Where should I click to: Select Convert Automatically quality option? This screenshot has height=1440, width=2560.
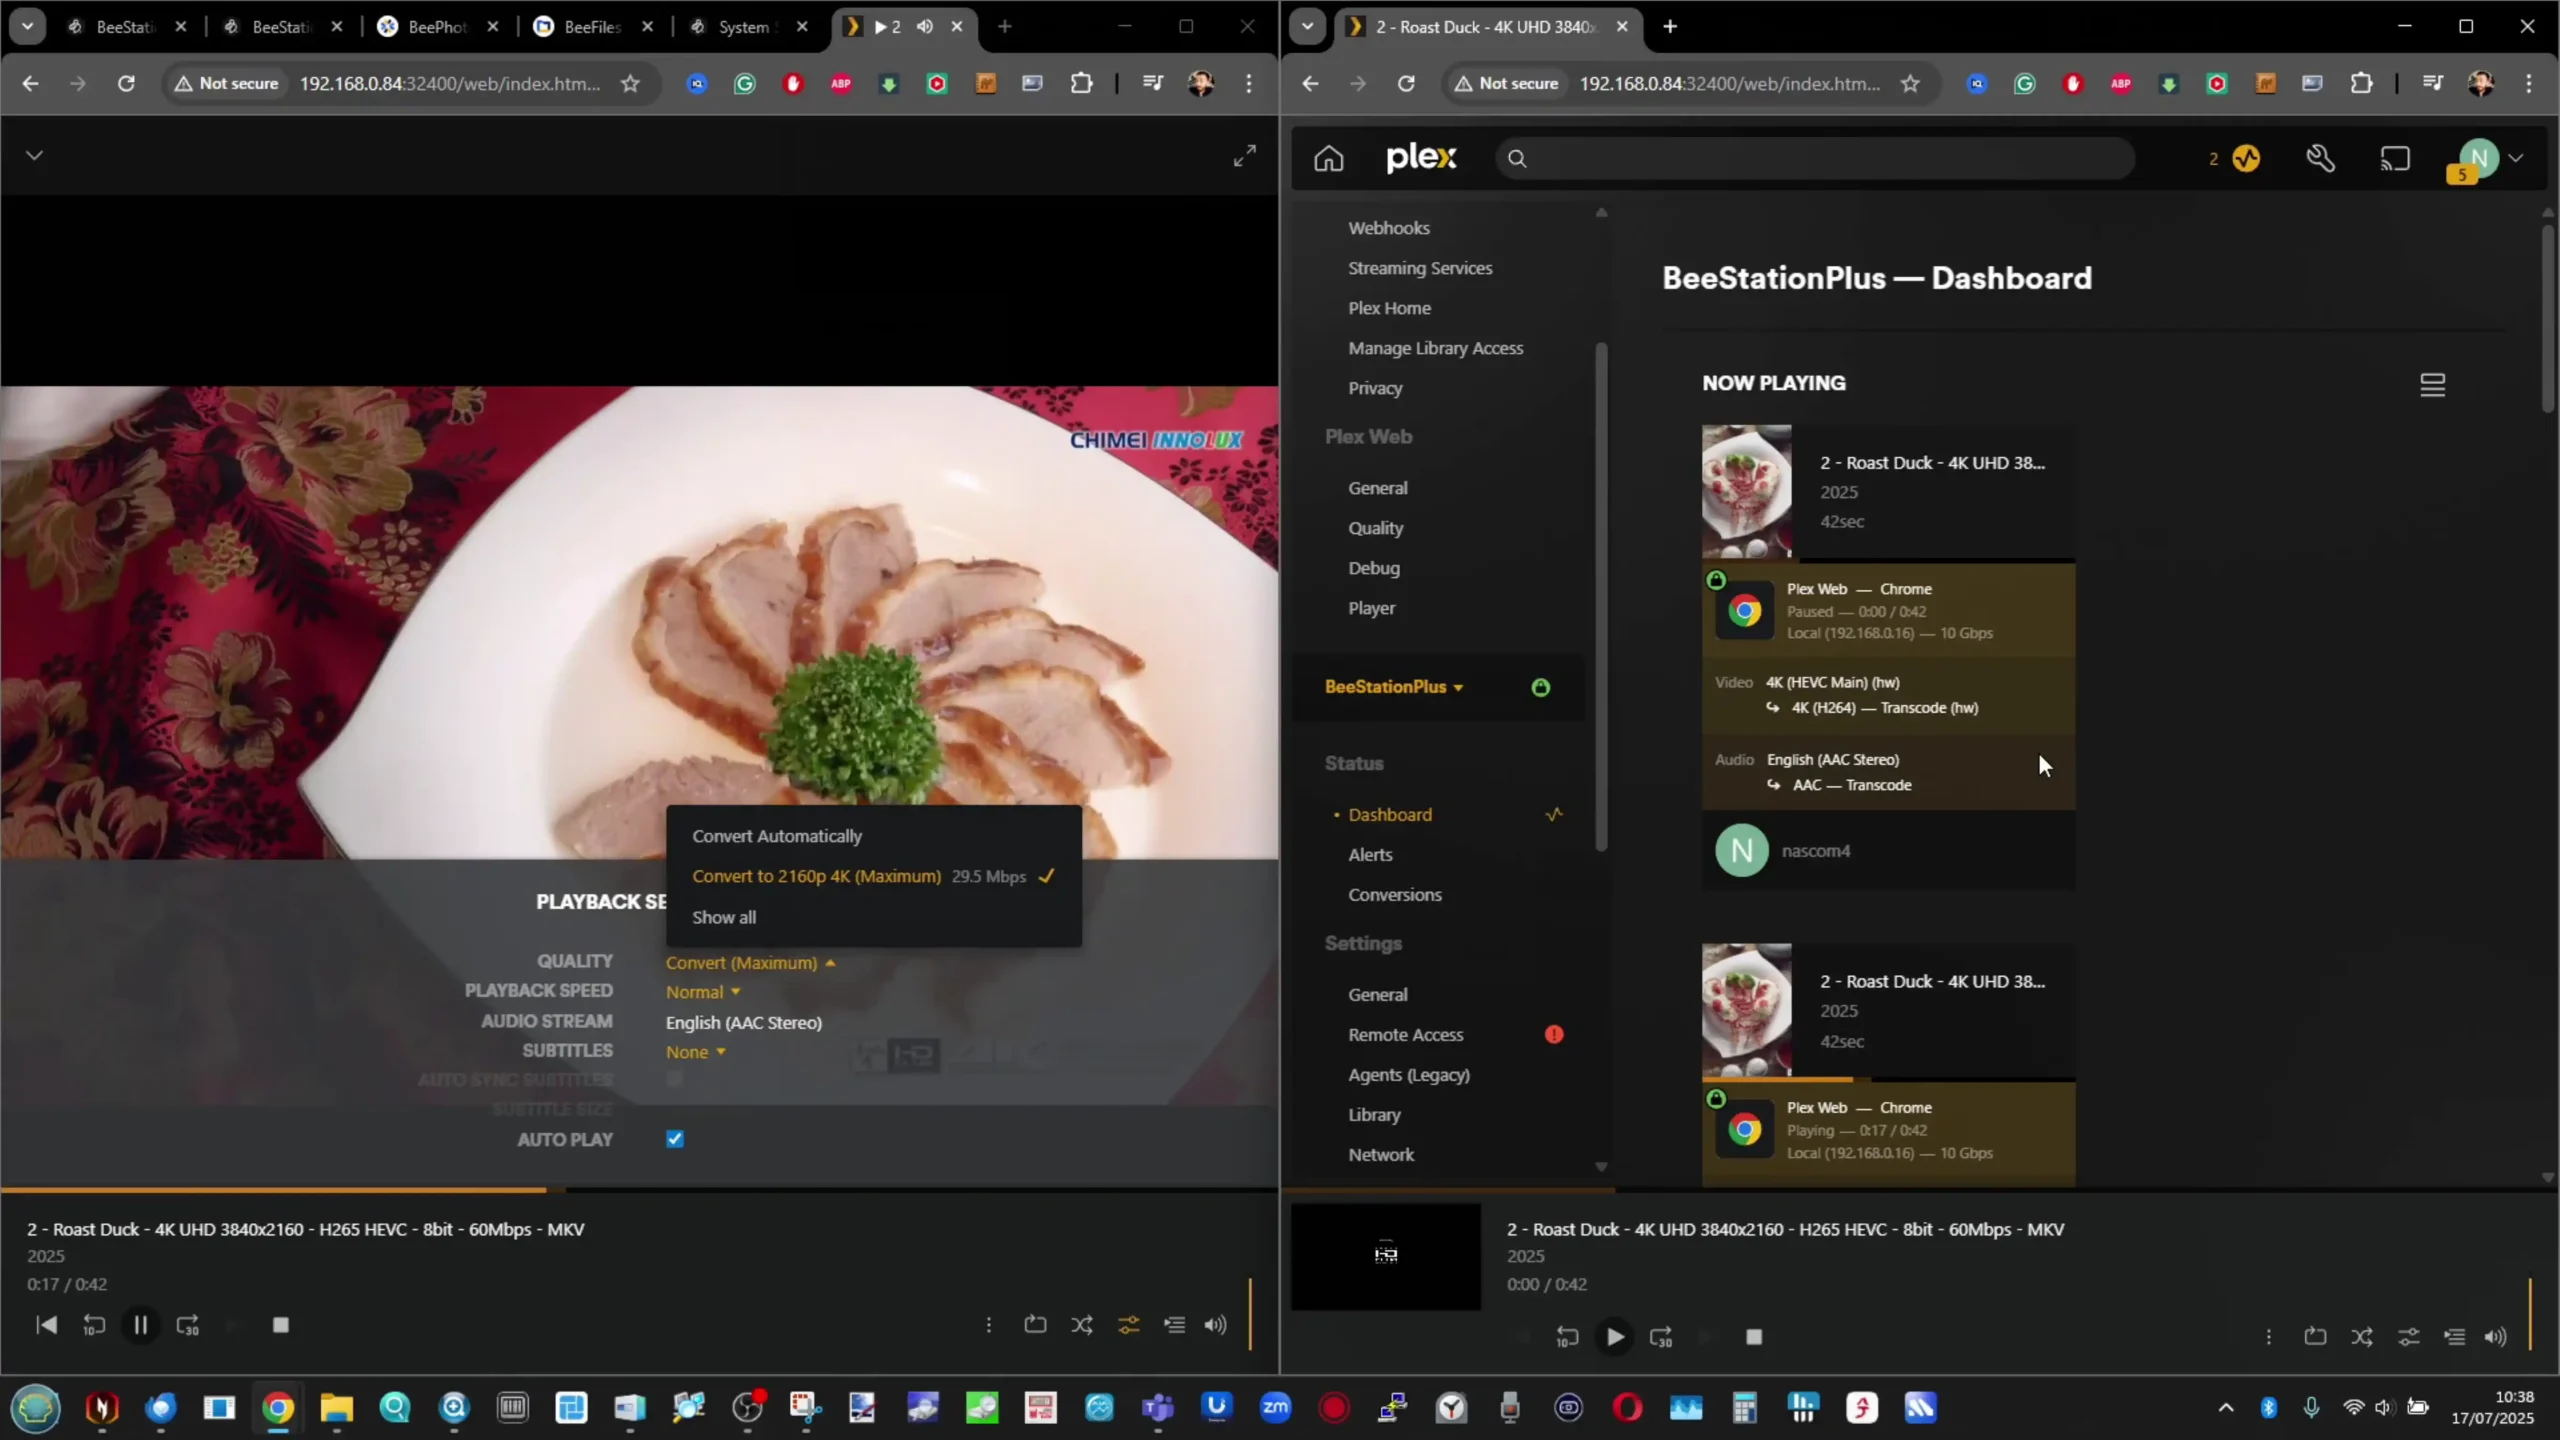(776, 836)
